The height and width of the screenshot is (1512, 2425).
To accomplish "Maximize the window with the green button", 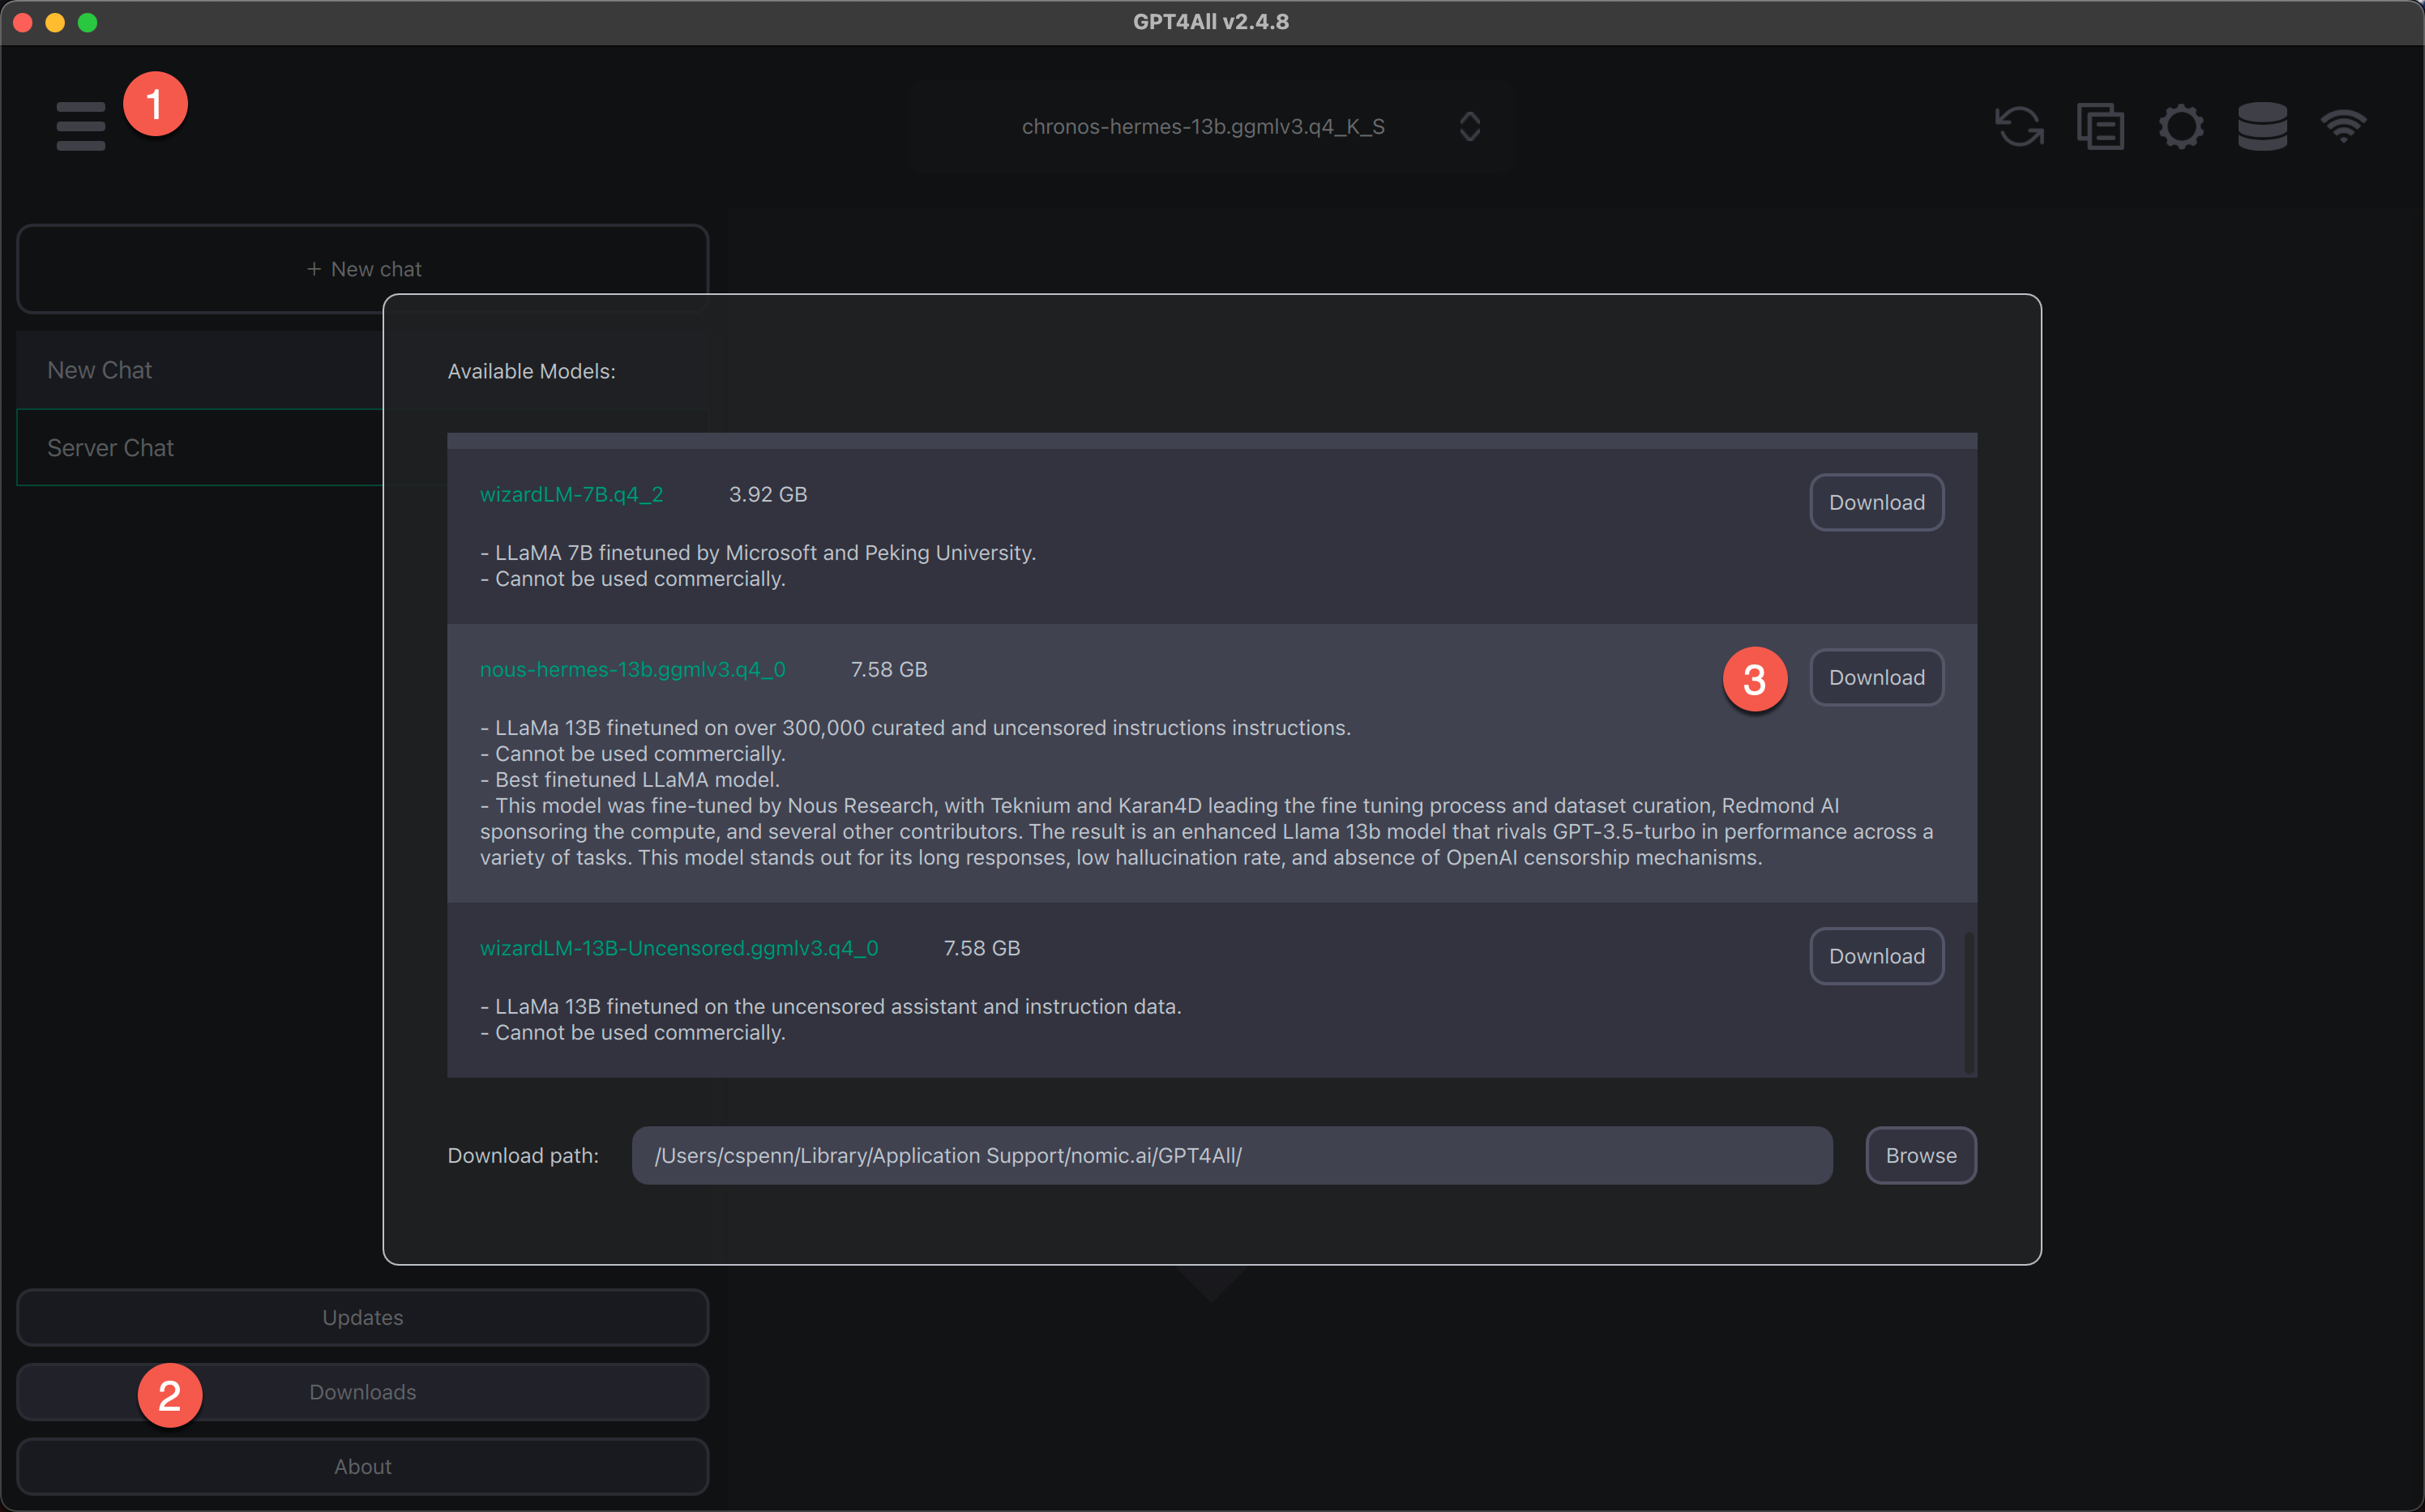I will [x=87, y=22].
